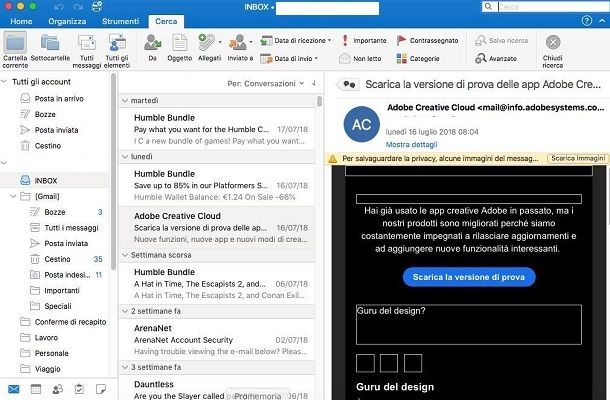The height and width of the screenshot is (400, 610).
Task: Toggle the Non letto filter
Action: tap(360, 59)
